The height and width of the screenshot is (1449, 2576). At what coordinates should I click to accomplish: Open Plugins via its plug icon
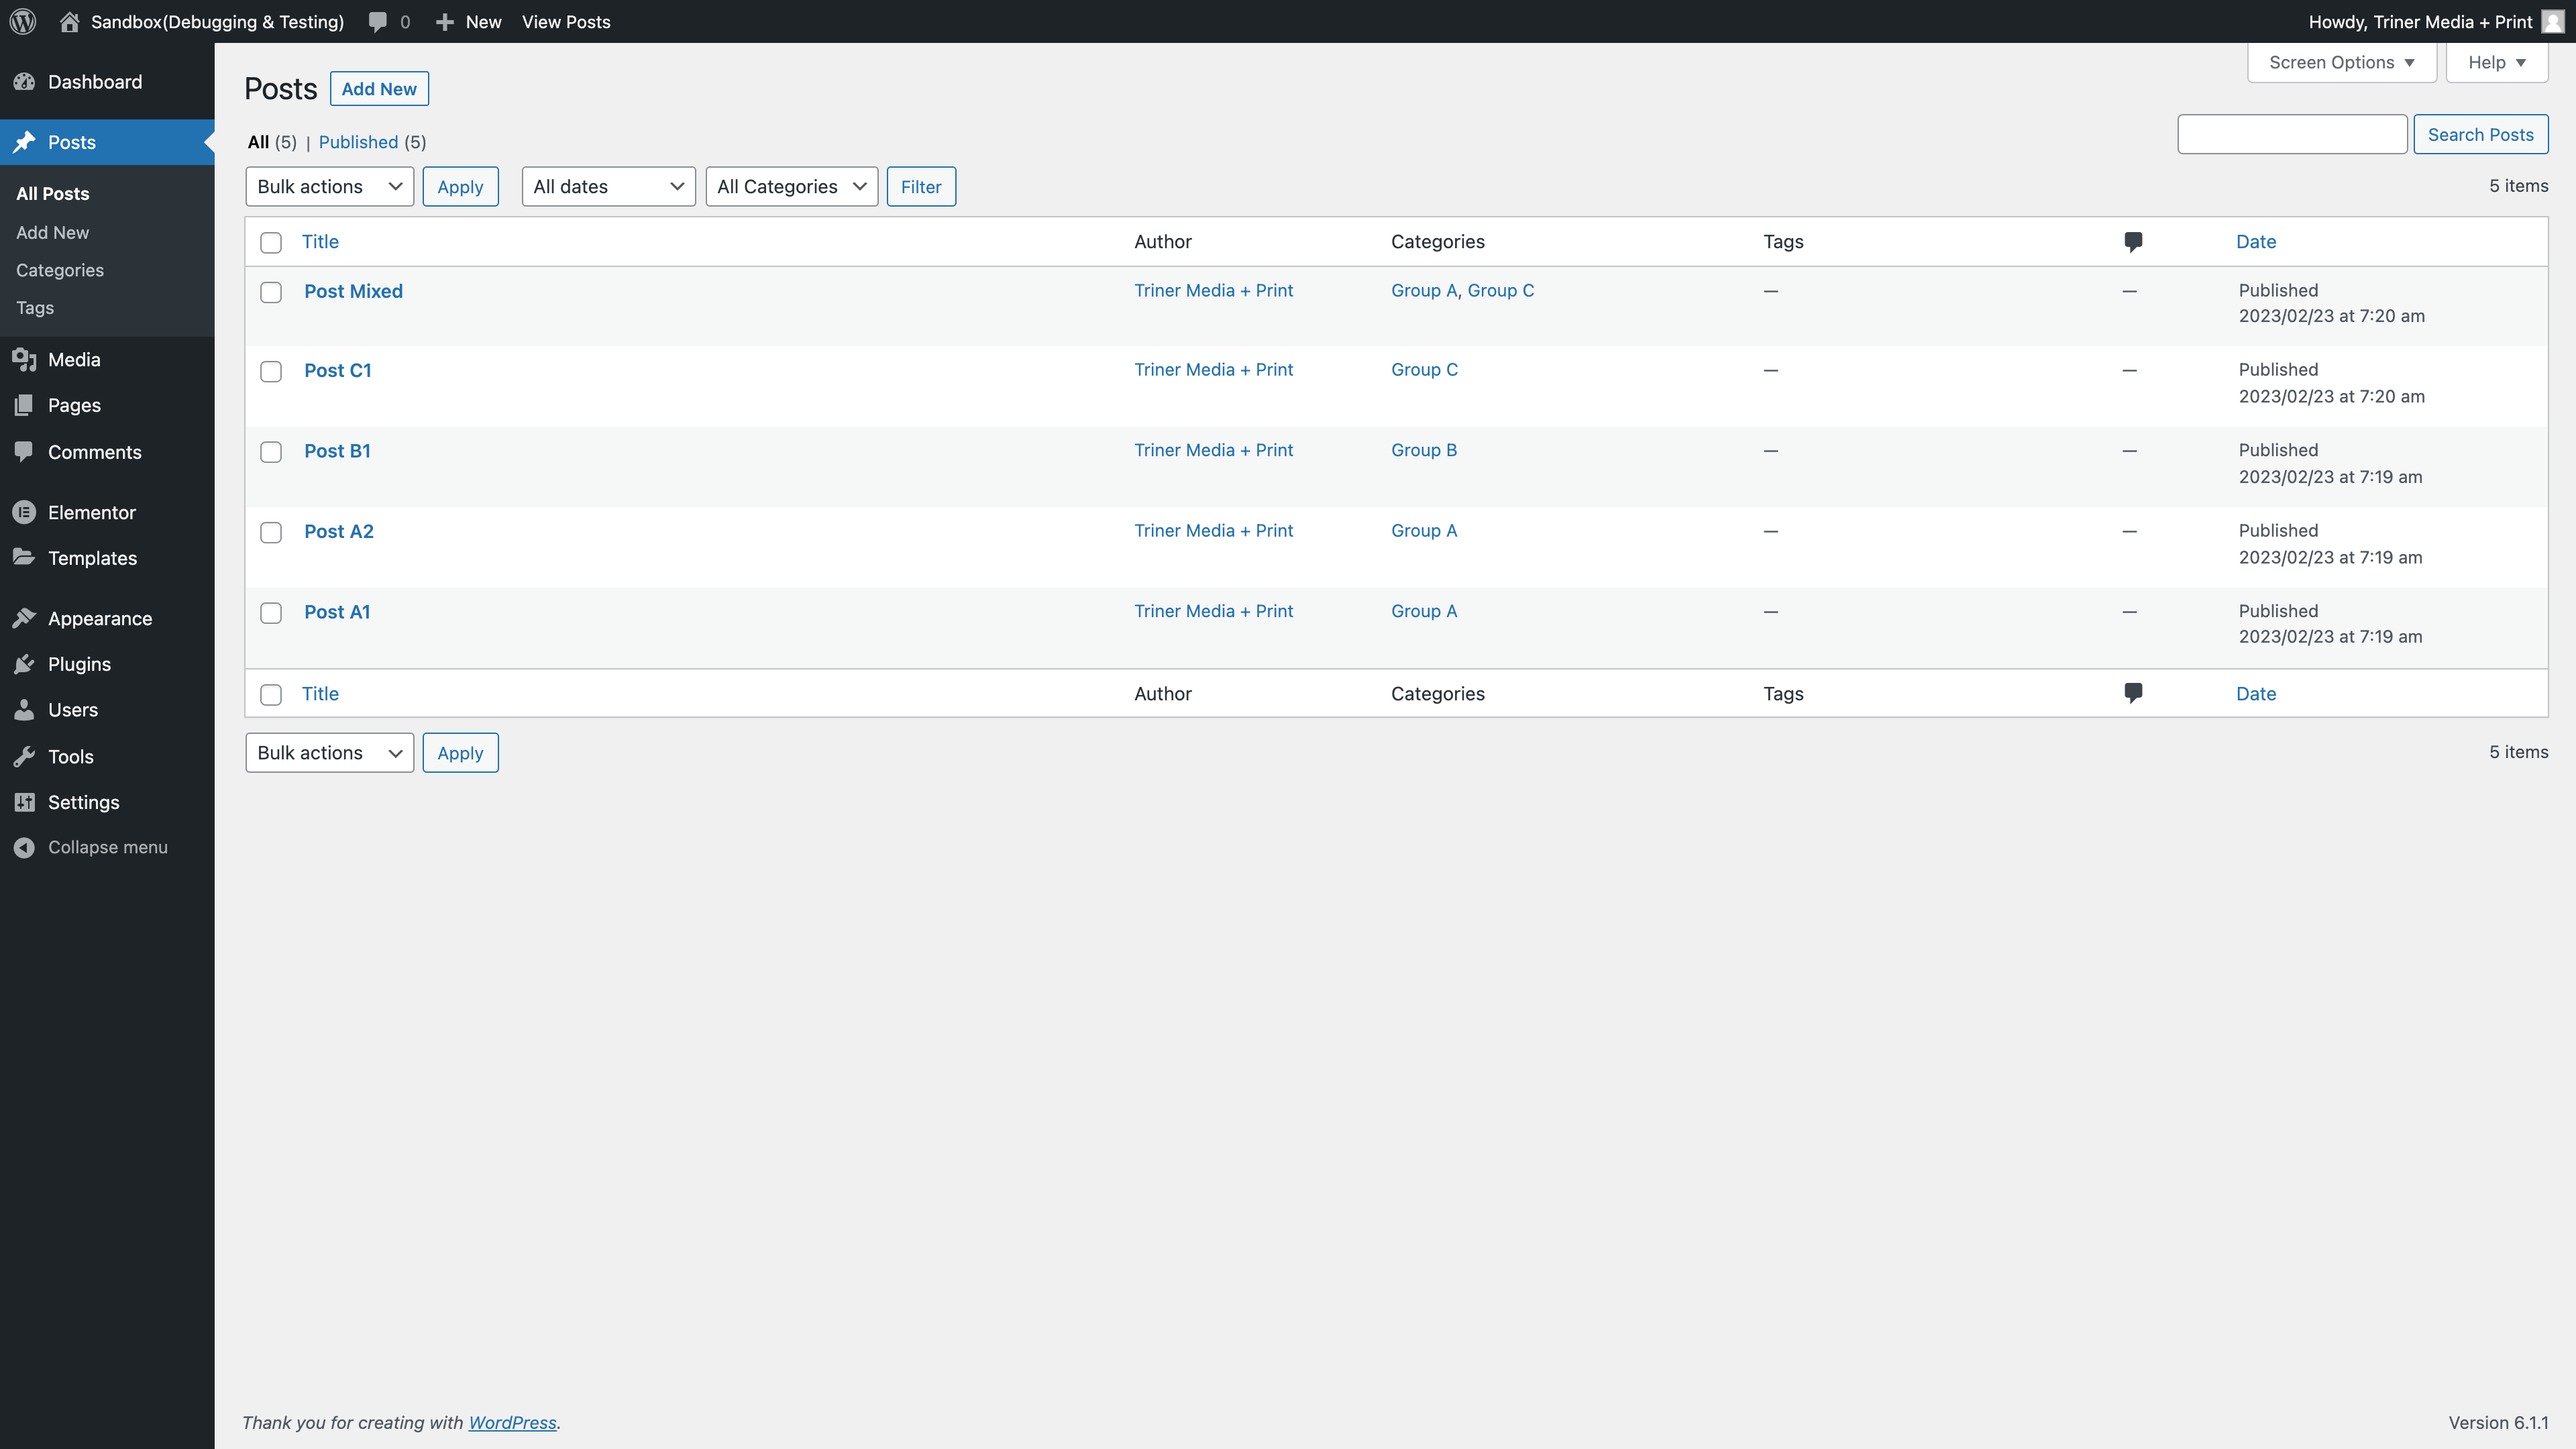click(x=24, y=664)
